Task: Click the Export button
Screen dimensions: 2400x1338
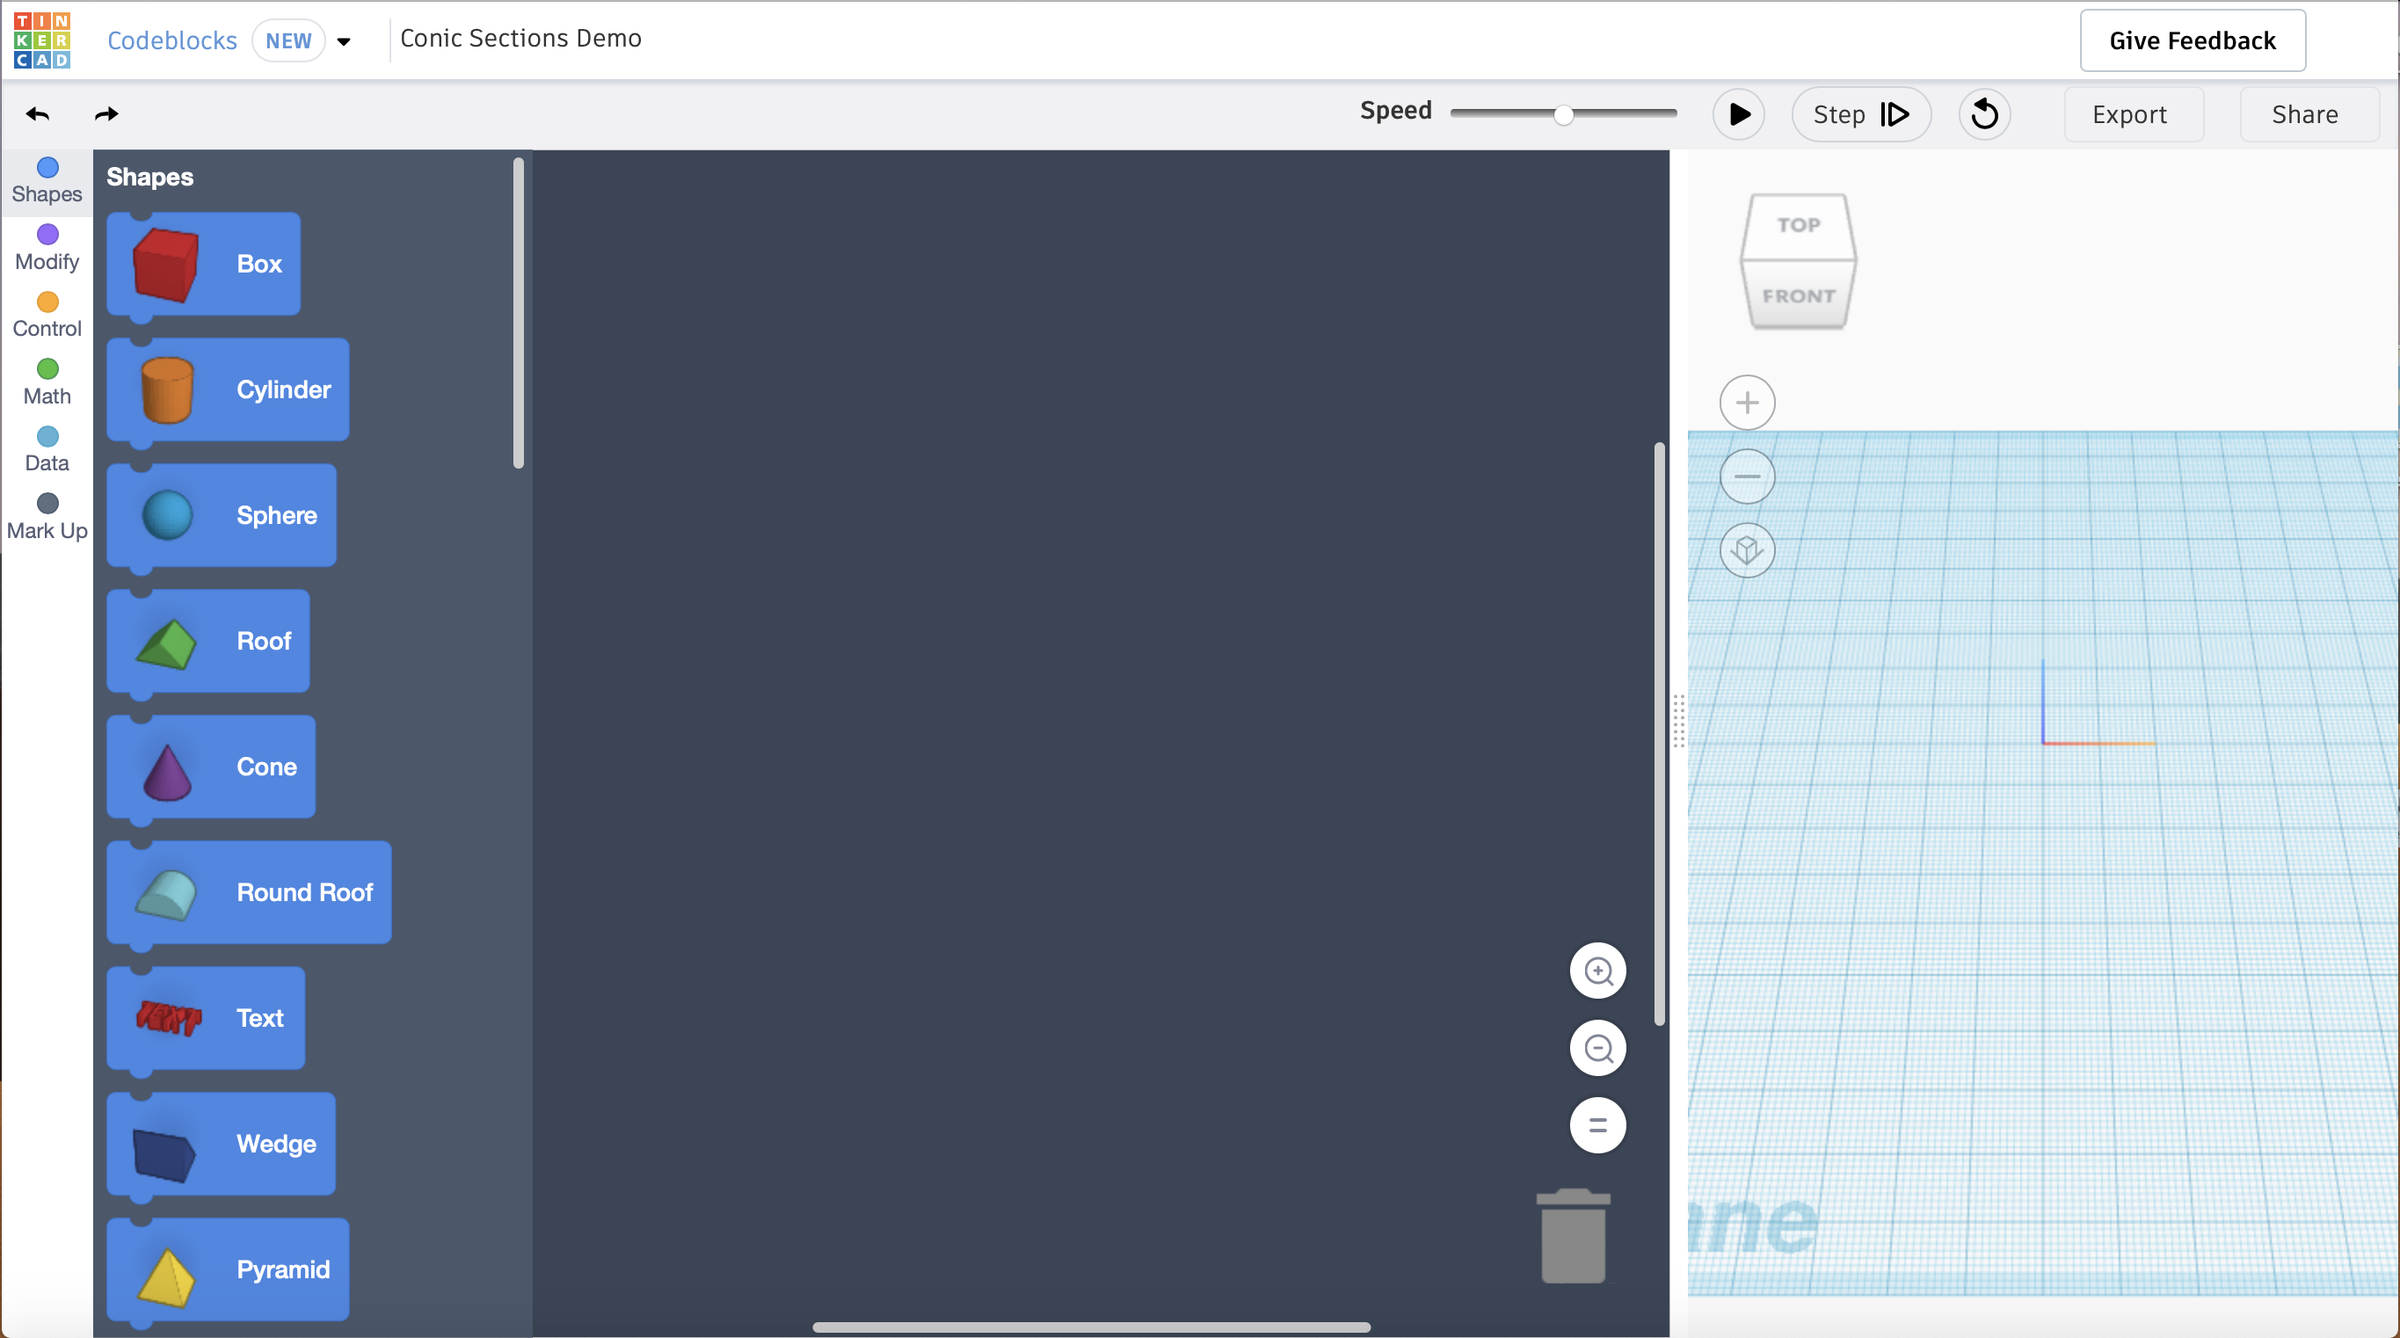Action: (2131, 114)
